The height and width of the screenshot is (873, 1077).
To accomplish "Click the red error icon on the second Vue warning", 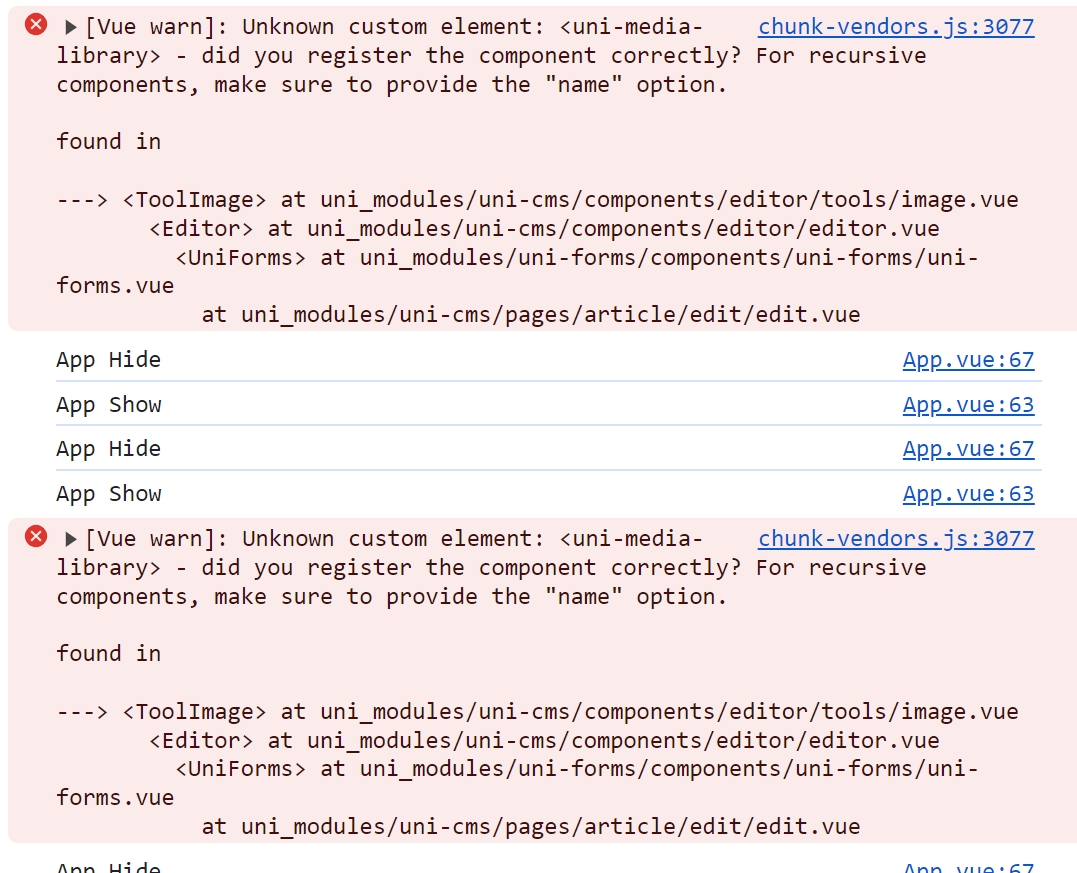I will [x=36, y=537].
